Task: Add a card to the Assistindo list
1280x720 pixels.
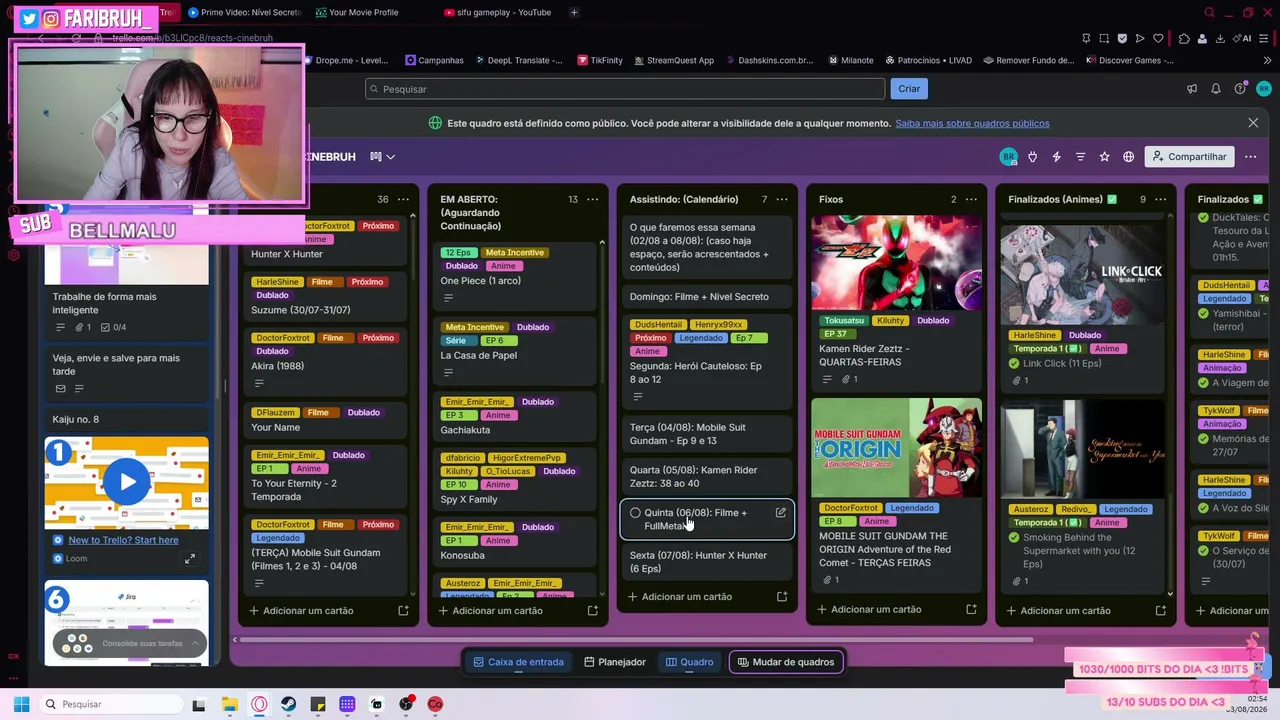Action: [x=687, y=597]
